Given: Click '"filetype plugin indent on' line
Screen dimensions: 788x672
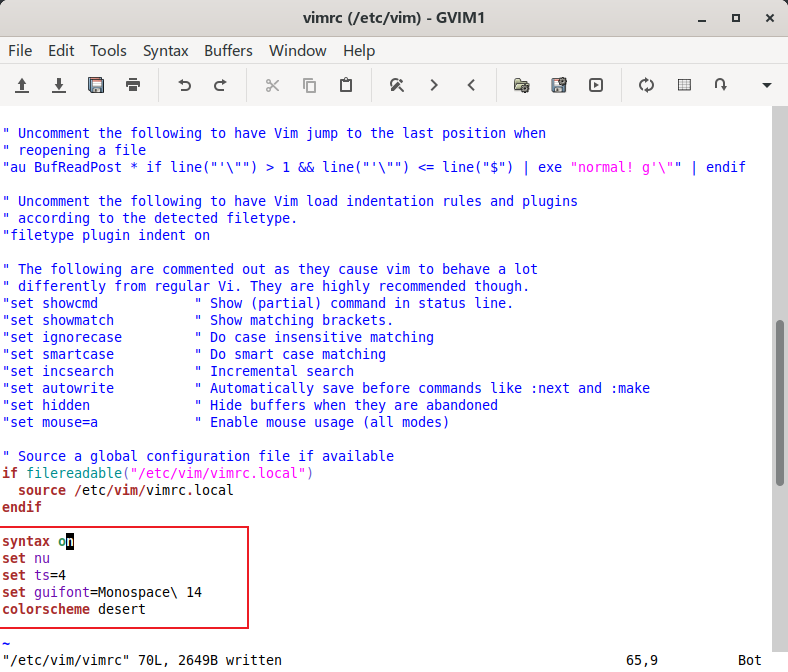Looking at the screenshot, I should pos(106,235).
